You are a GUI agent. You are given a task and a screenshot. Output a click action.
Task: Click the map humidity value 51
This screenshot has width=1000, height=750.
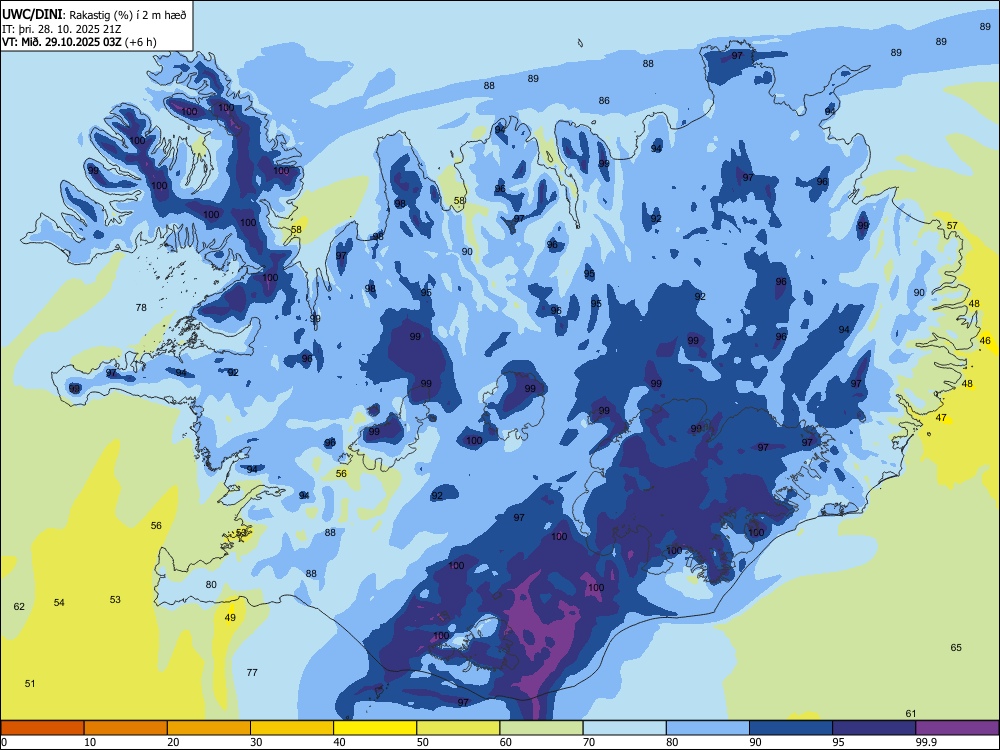(x=30, y=684)
